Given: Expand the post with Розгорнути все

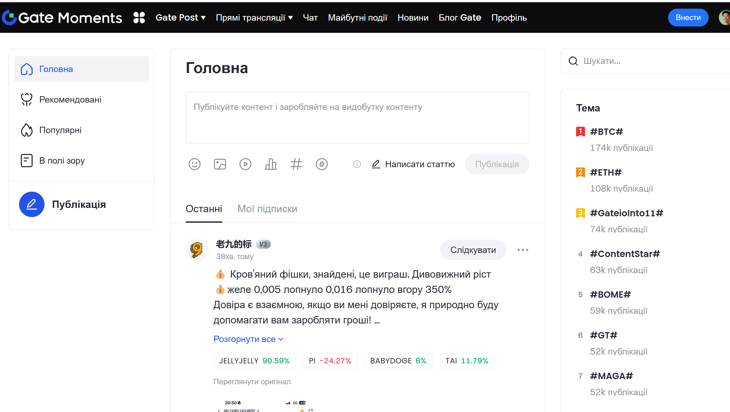Looking at the screenshot, I should pos(248,339).
